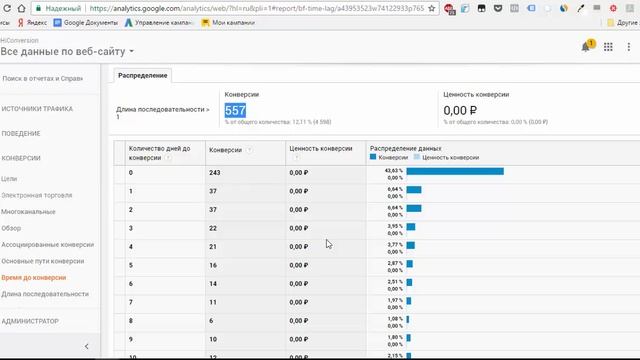Open the Мои кампании bookmark
This screenshot has height=360, width=640.
pos(228,23)
